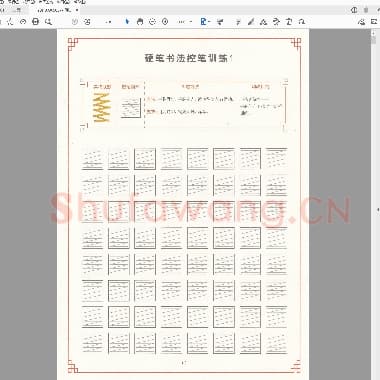The image size is (380, 380).
Task: Zoom out with the minus circle icon
Action: pos(152,22)
